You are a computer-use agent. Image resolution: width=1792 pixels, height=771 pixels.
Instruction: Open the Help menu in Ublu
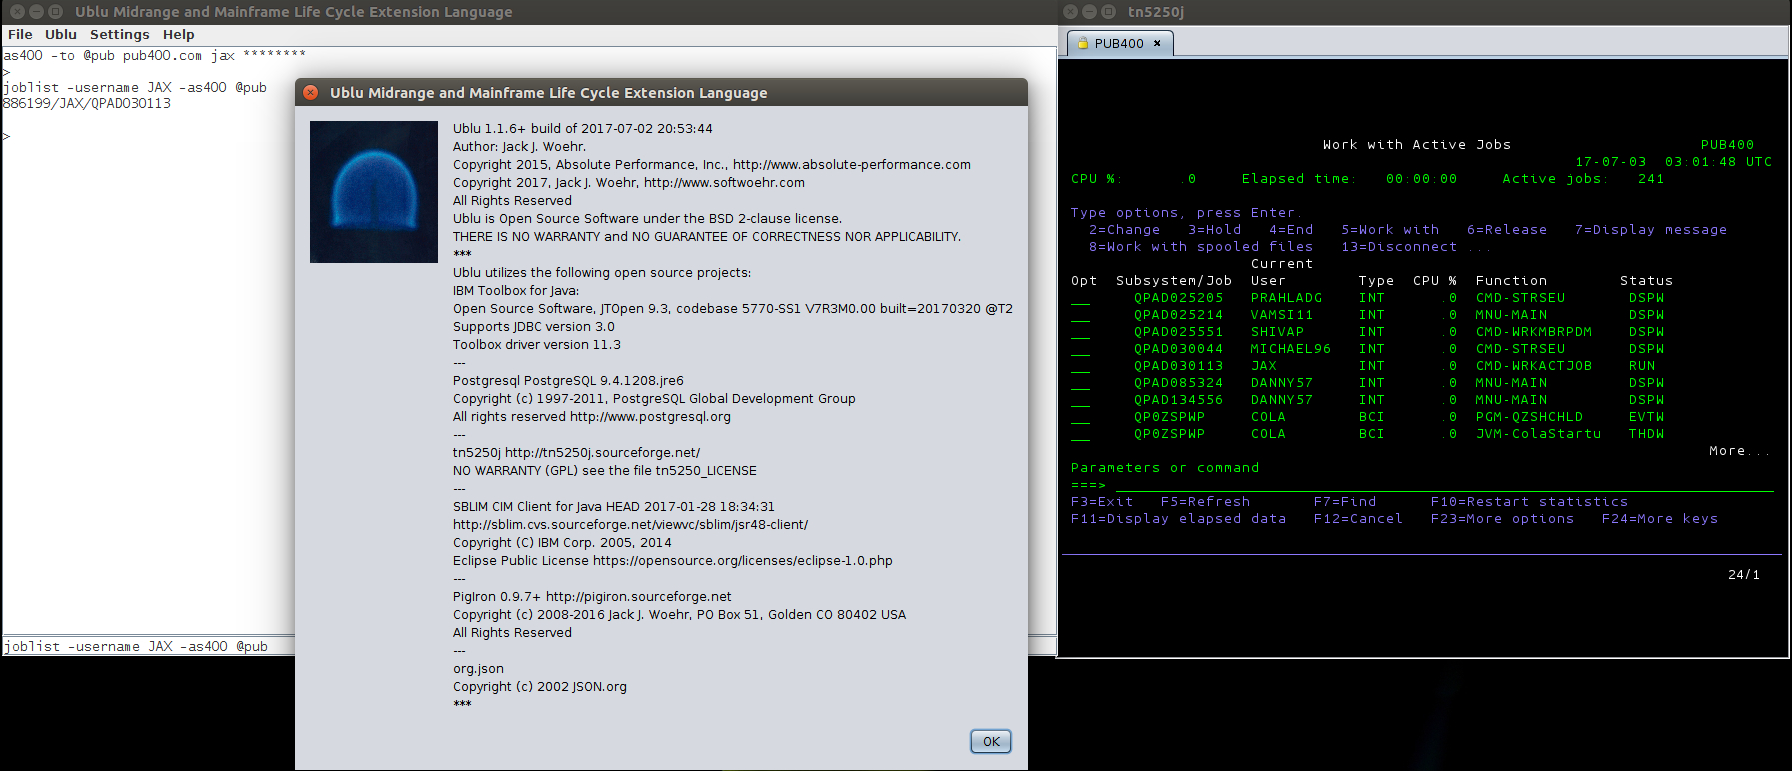pyautogui.click(x=179, y=34)
